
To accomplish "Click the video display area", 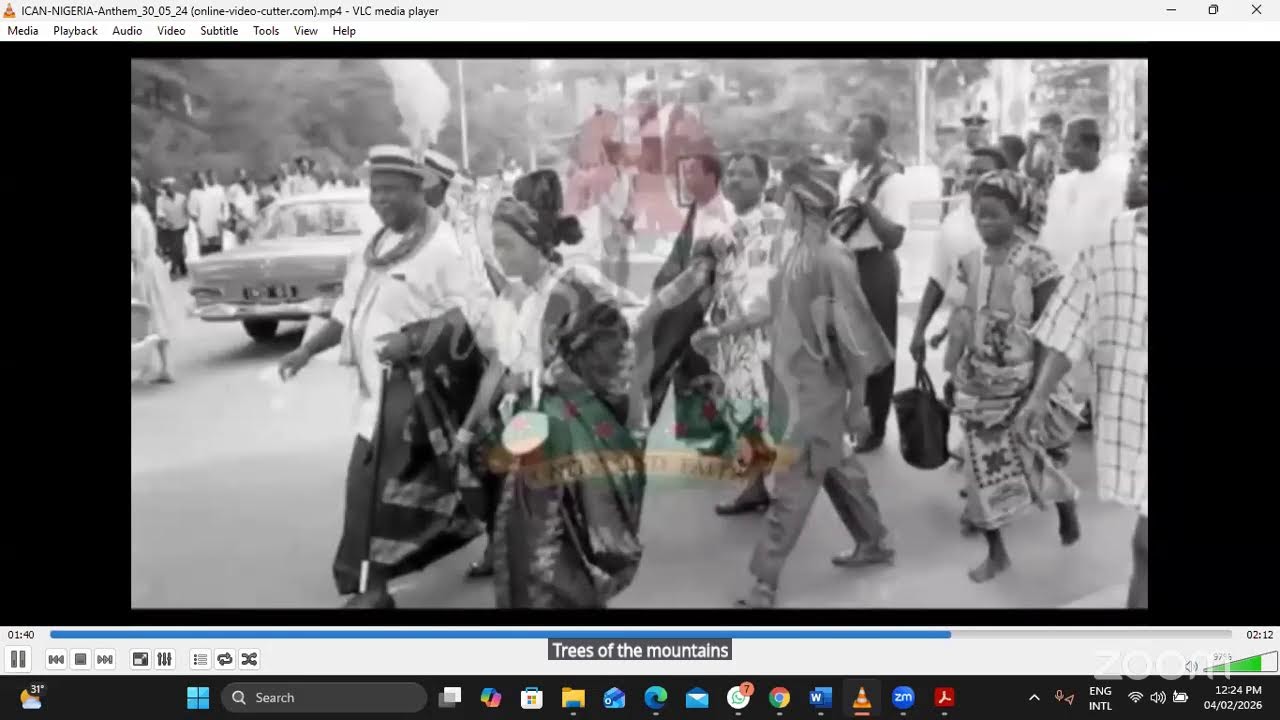I will click(x=639, y=333).
